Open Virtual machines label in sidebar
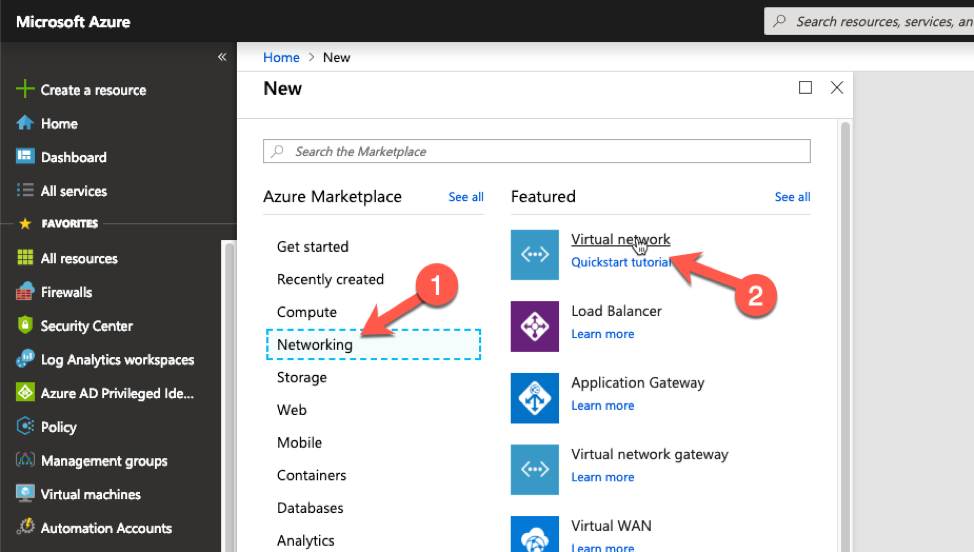Viewport: 974px width, 552px height. (91, 494)
